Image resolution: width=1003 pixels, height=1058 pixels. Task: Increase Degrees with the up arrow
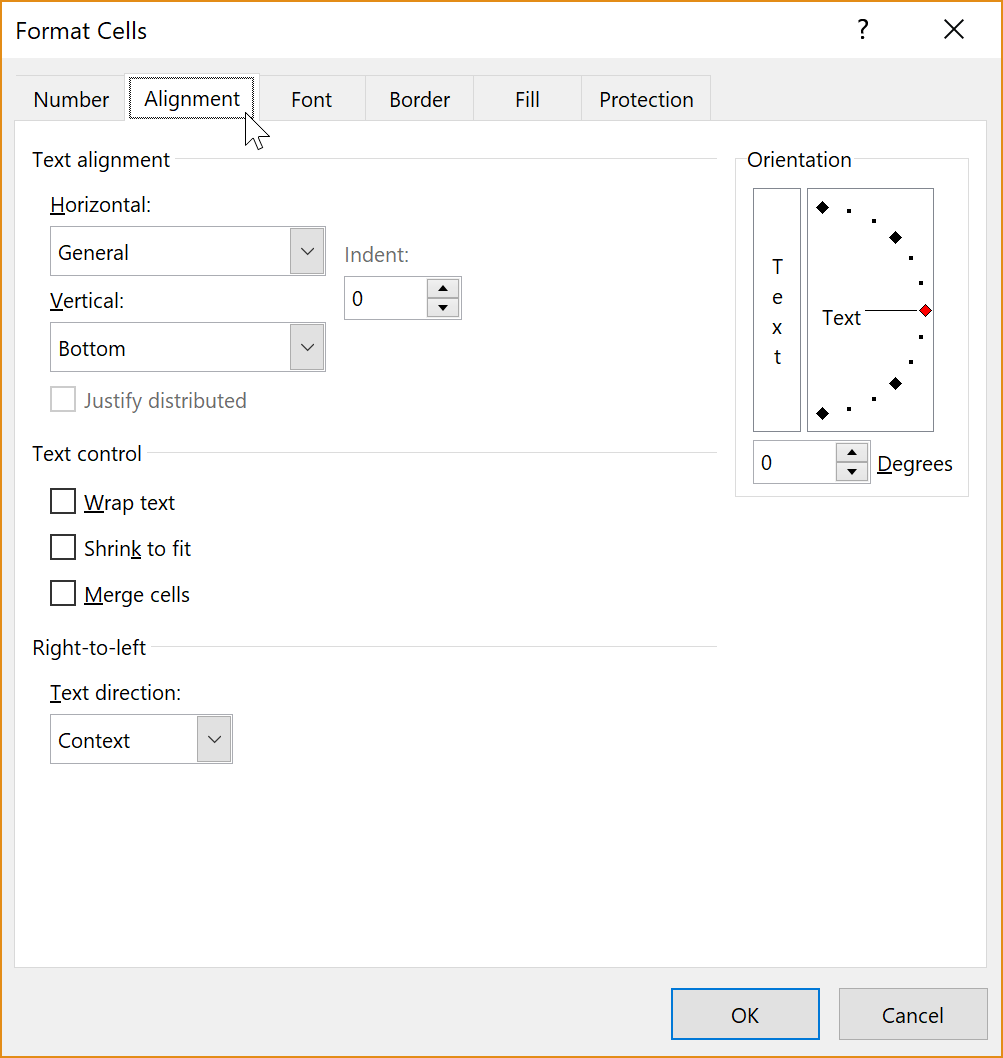tap(852, 453)
